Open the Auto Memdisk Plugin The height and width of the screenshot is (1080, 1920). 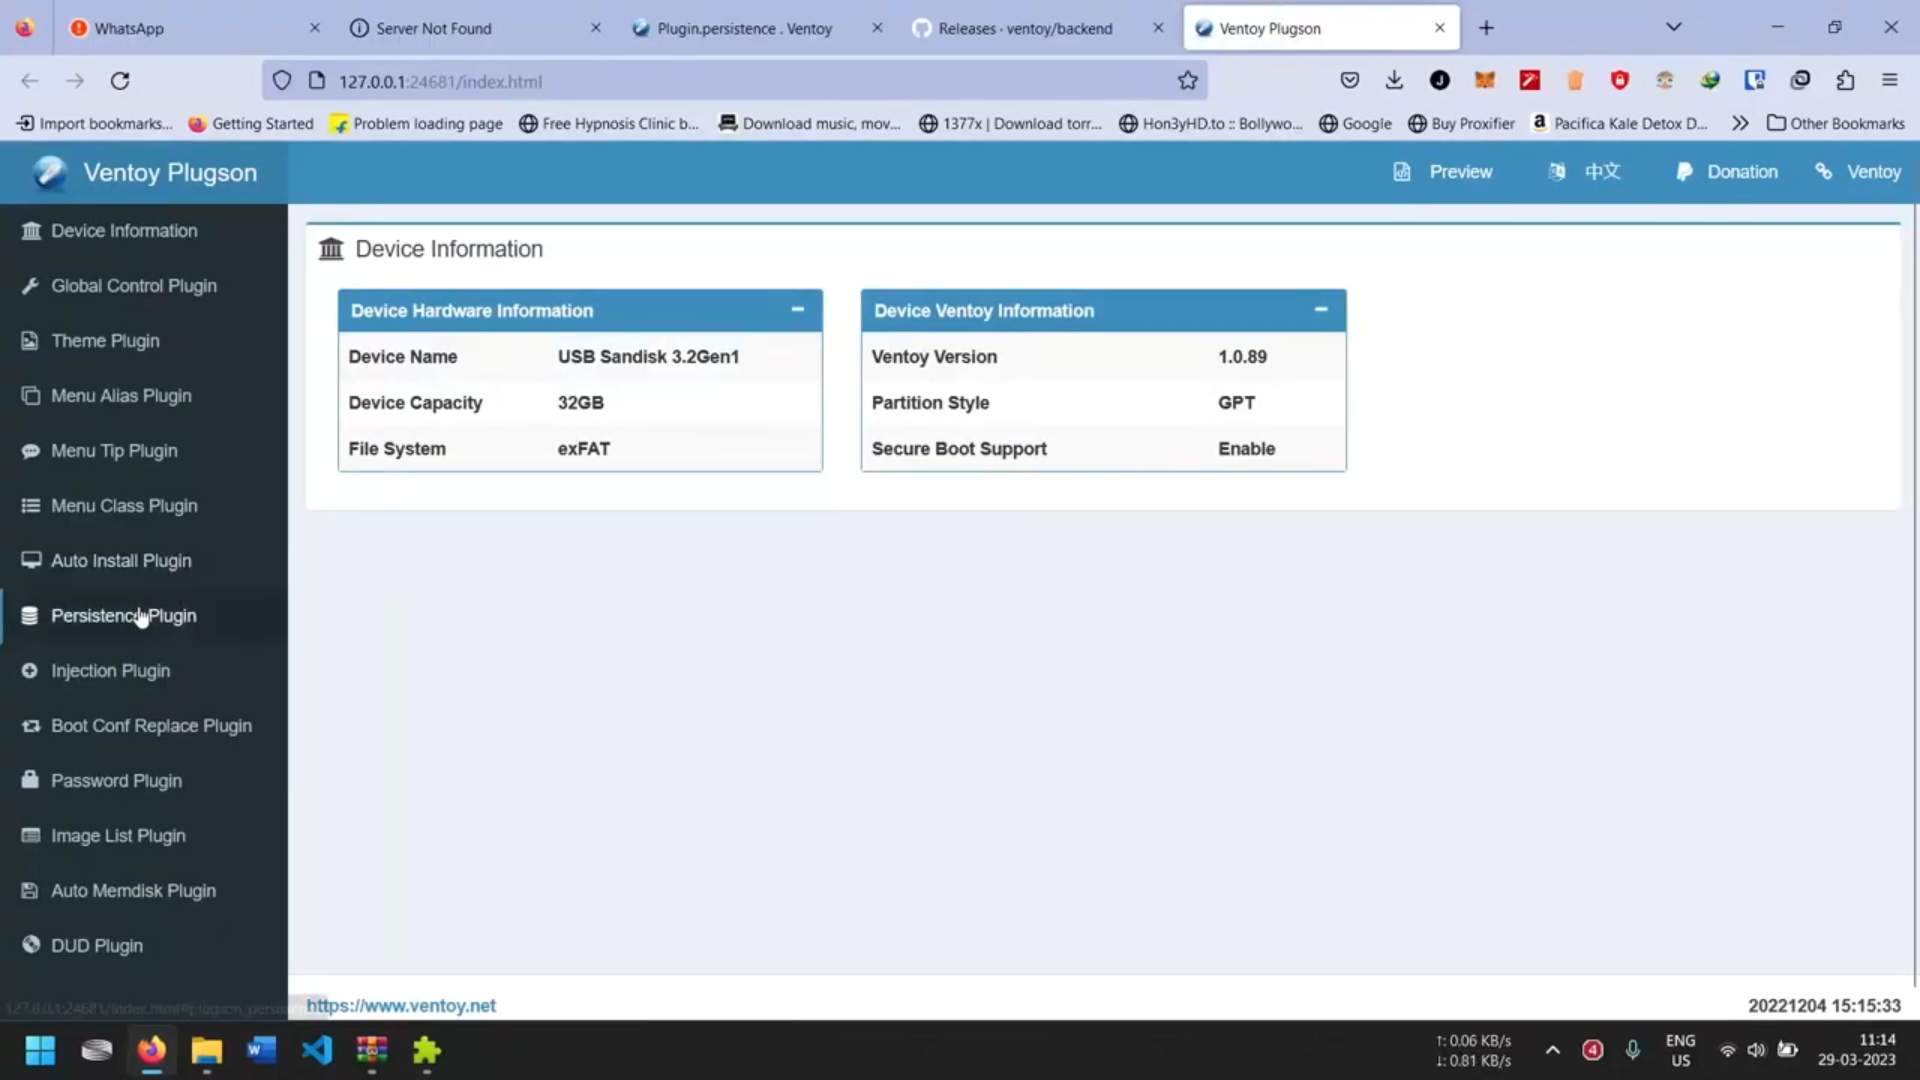click(134, 890)
